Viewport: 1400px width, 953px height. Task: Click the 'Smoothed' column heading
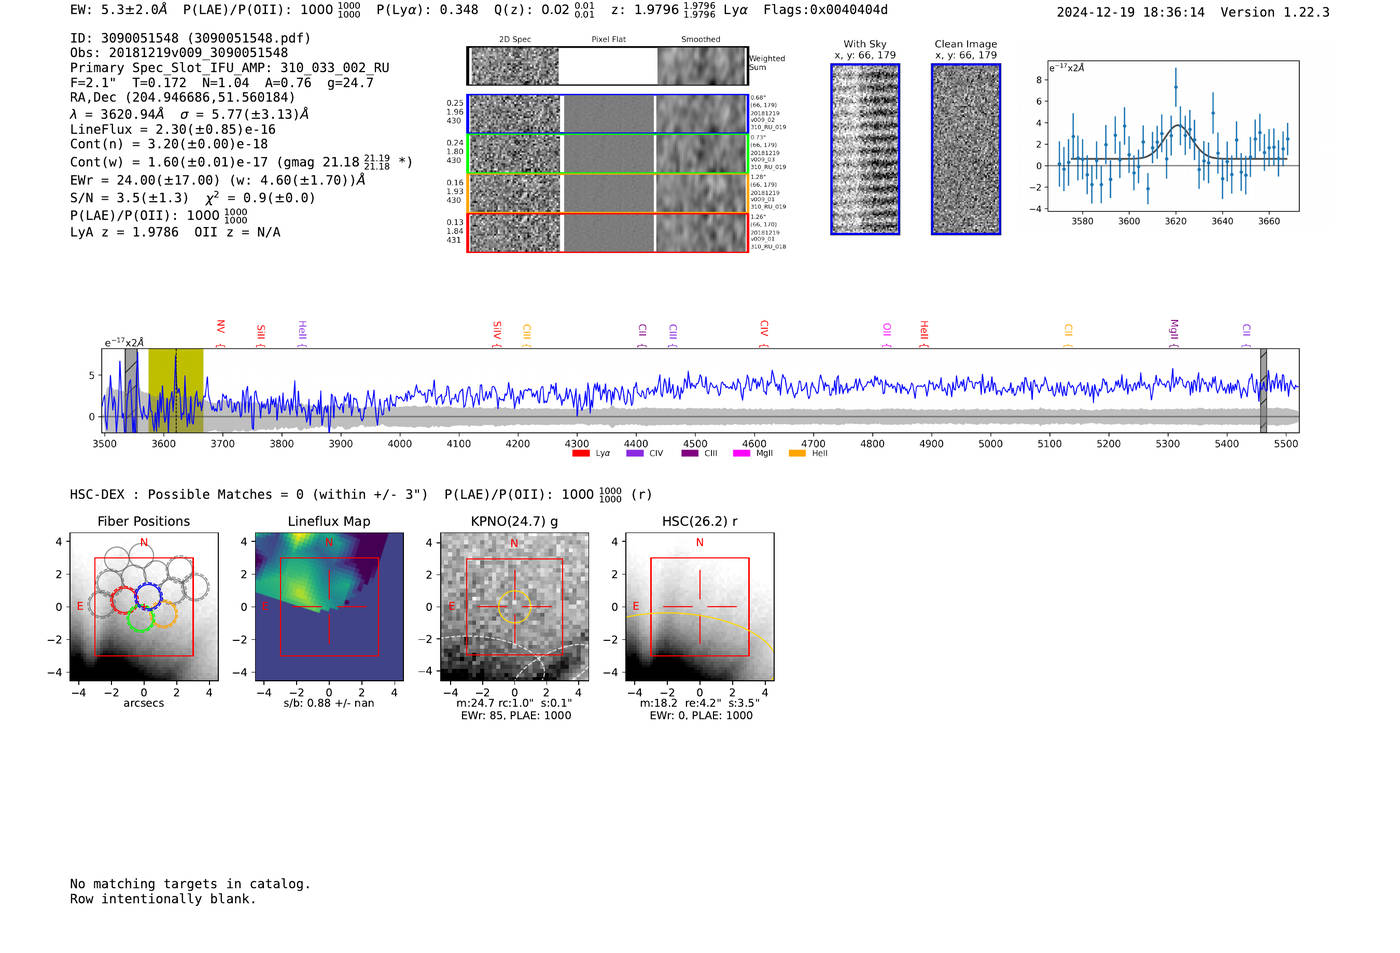coord(701,40)
